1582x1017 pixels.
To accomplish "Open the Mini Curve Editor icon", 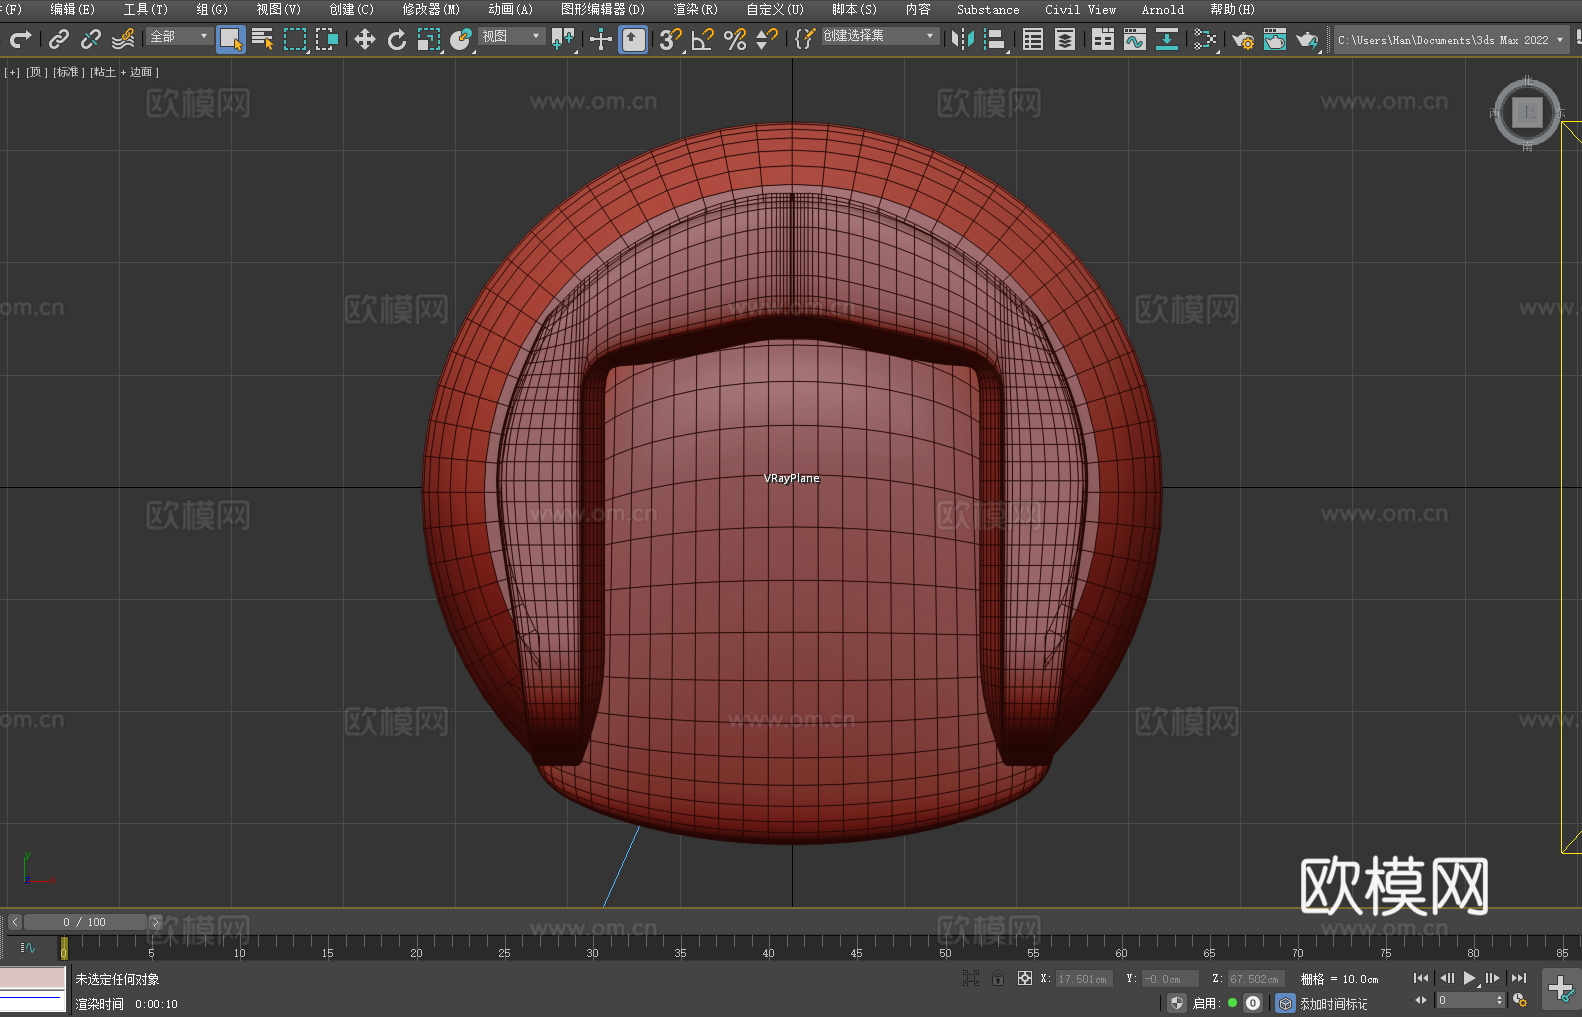I will coord(28,947).
